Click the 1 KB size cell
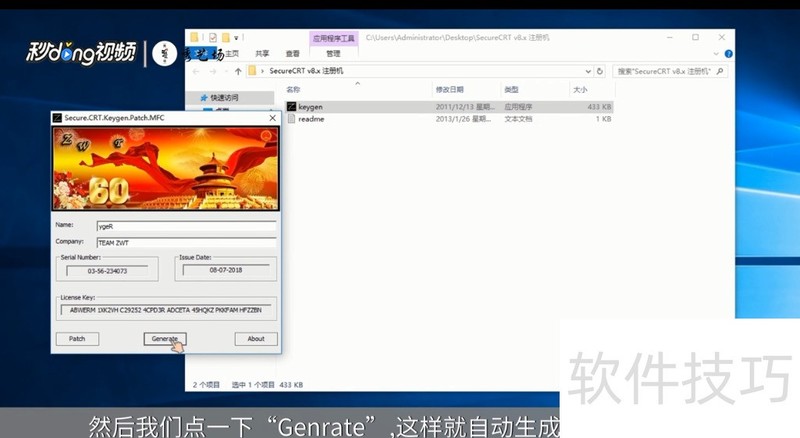This screenshot has height=438, width=800. [604, 119]
